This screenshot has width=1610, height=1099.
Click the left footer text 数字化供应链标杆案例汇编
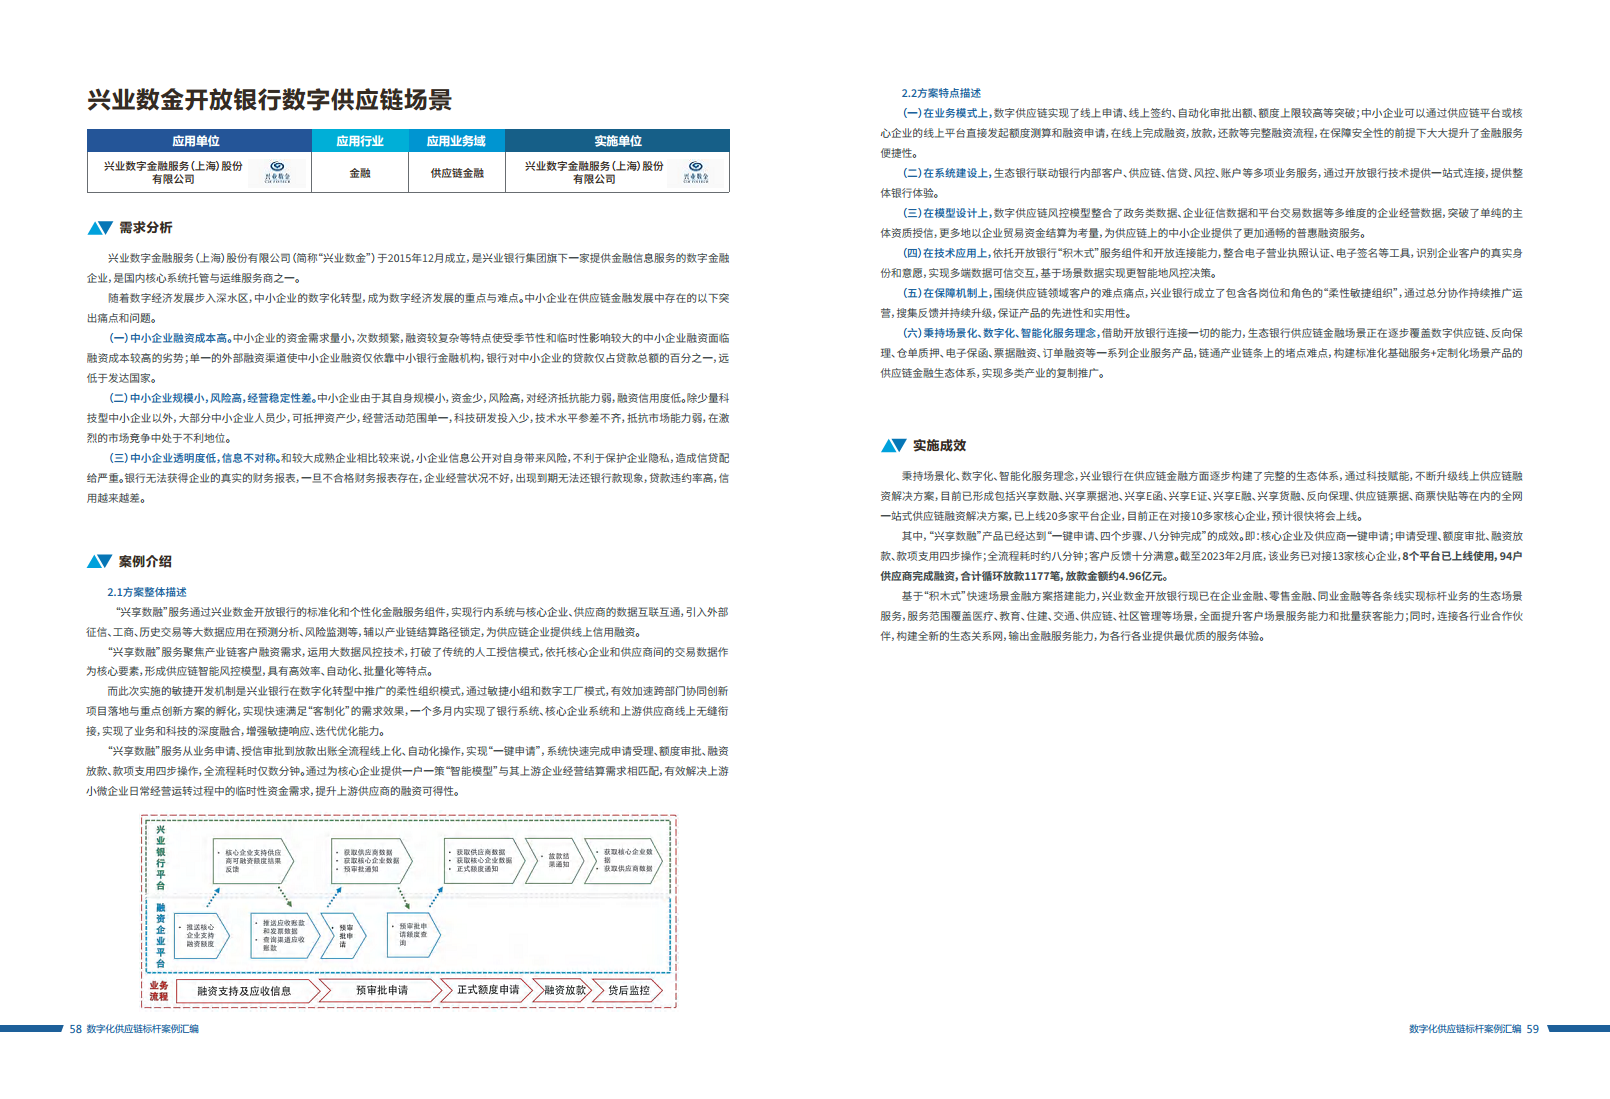coord(143,1029)
